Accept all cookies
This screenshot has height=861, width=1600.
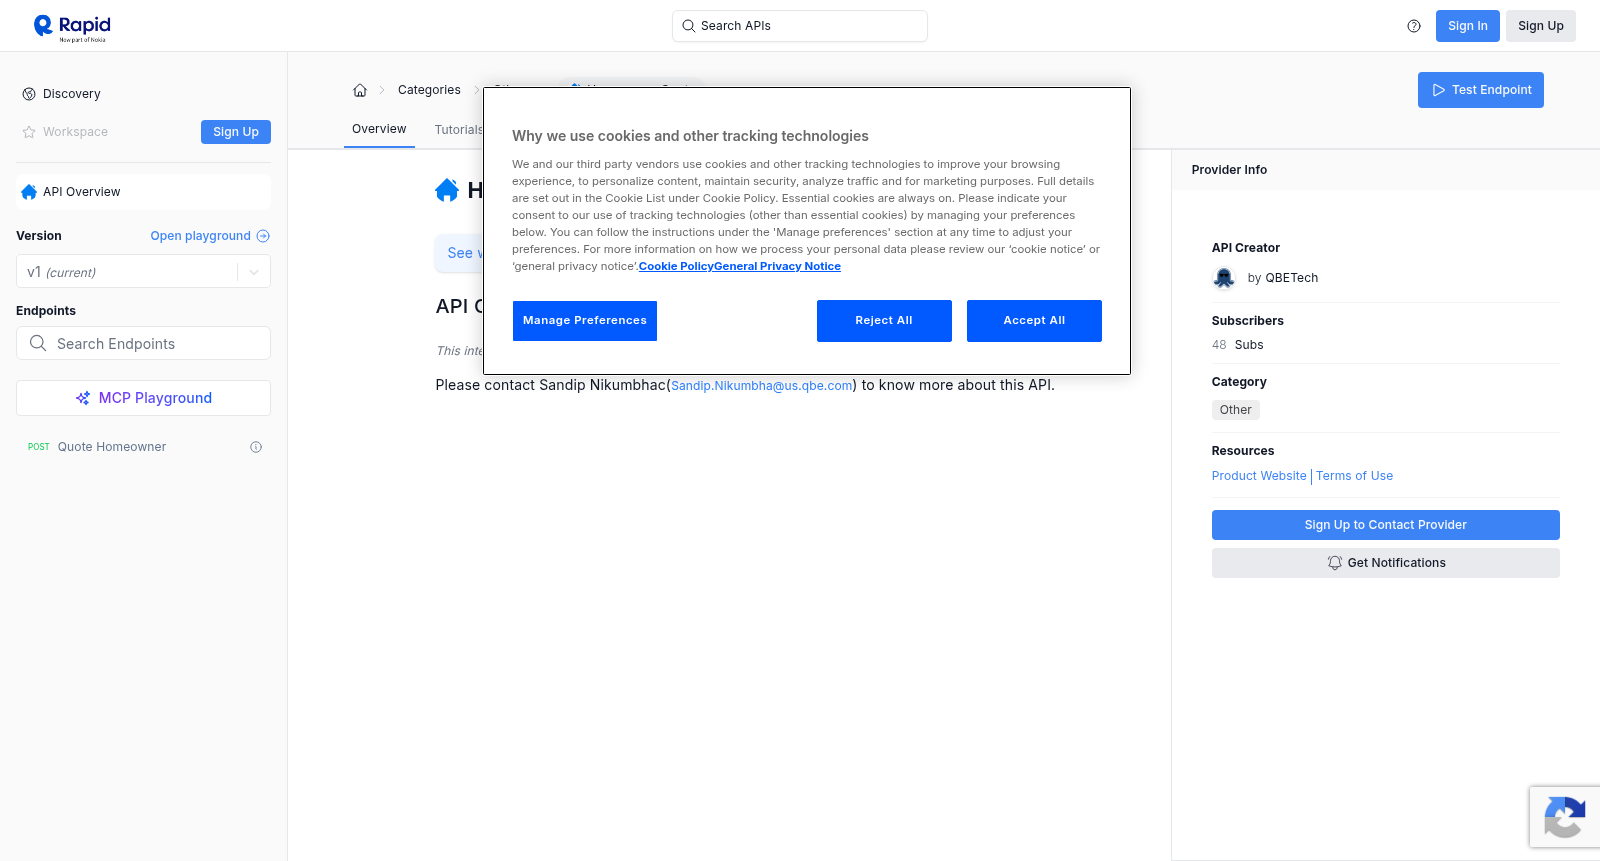pos(1034,321)
